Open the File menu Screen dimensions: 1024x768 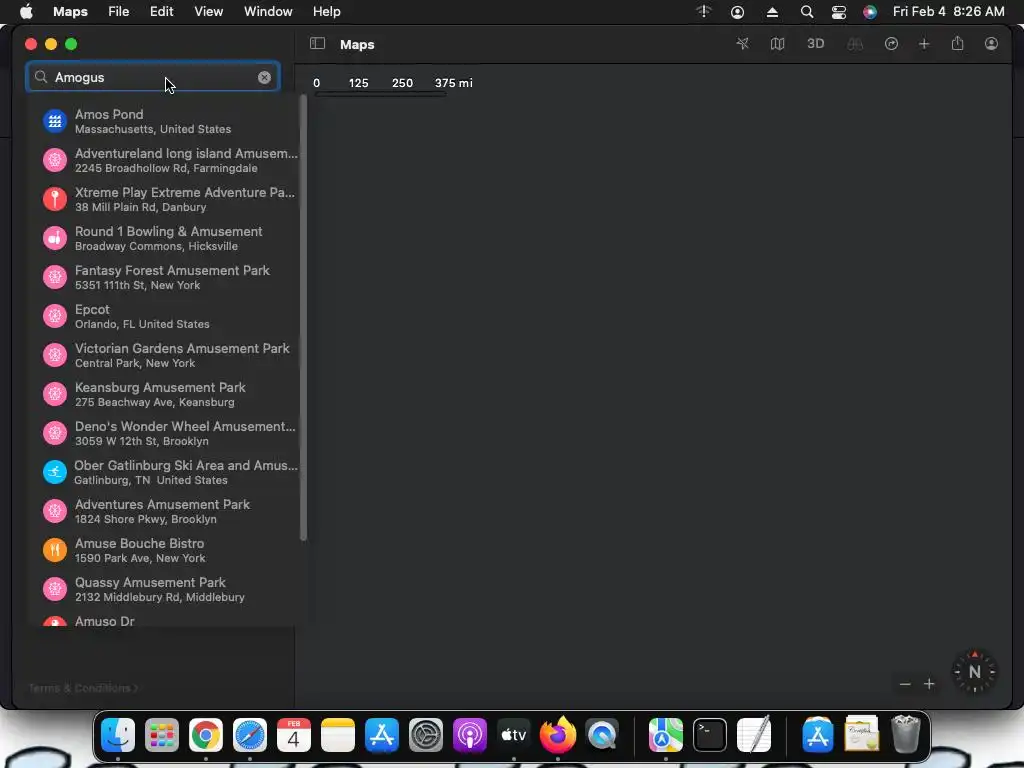click(x=118, y=12)
